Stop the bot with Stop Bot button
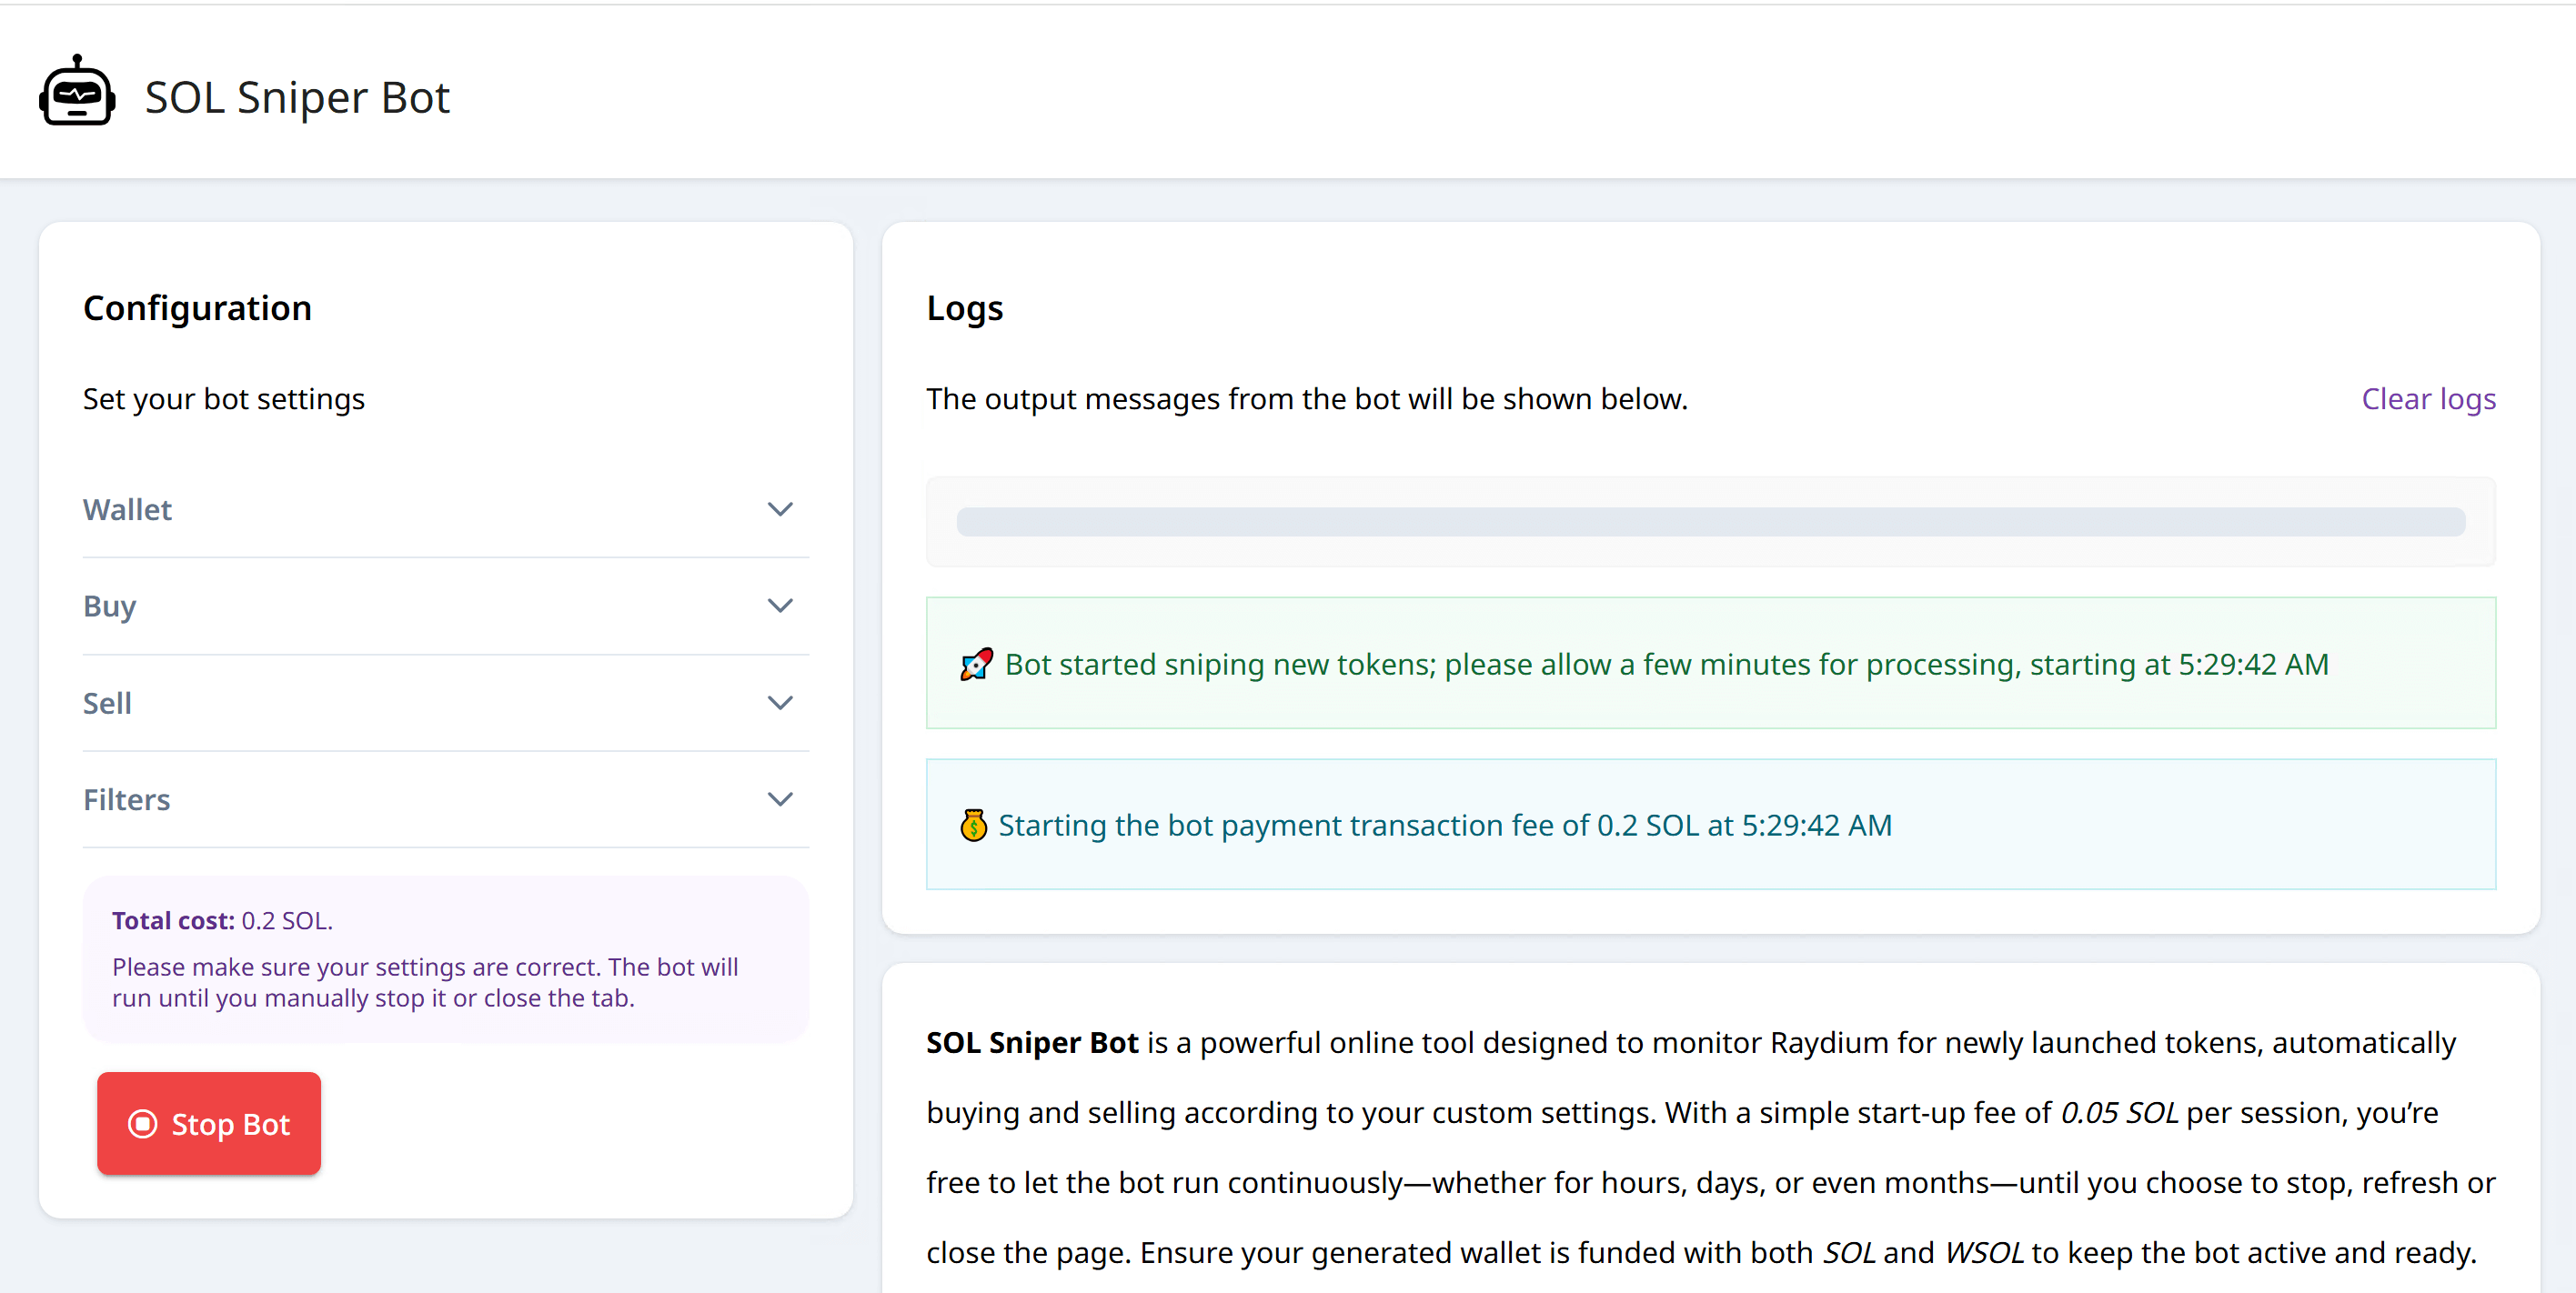 point(209,1123)
